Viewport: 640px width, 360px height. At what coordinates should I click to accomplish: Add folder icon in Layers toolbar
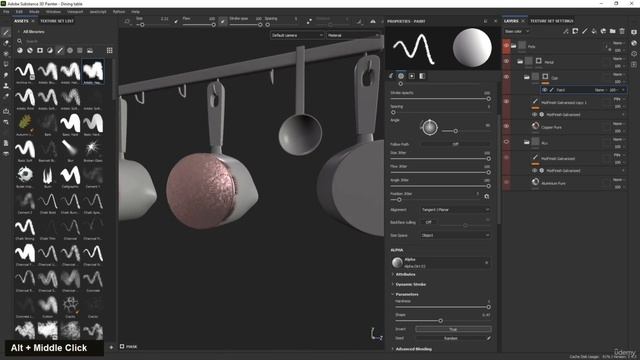(613, 31)
